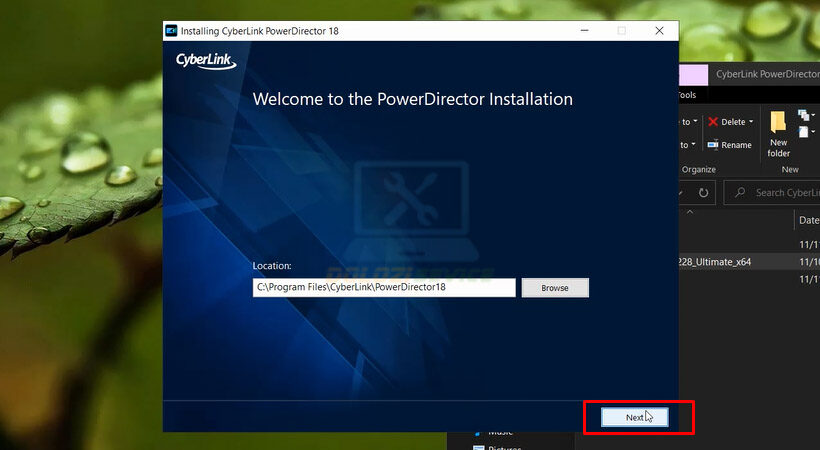
Task: Click the CyberLink logo in installer
Action: (205, 62)
